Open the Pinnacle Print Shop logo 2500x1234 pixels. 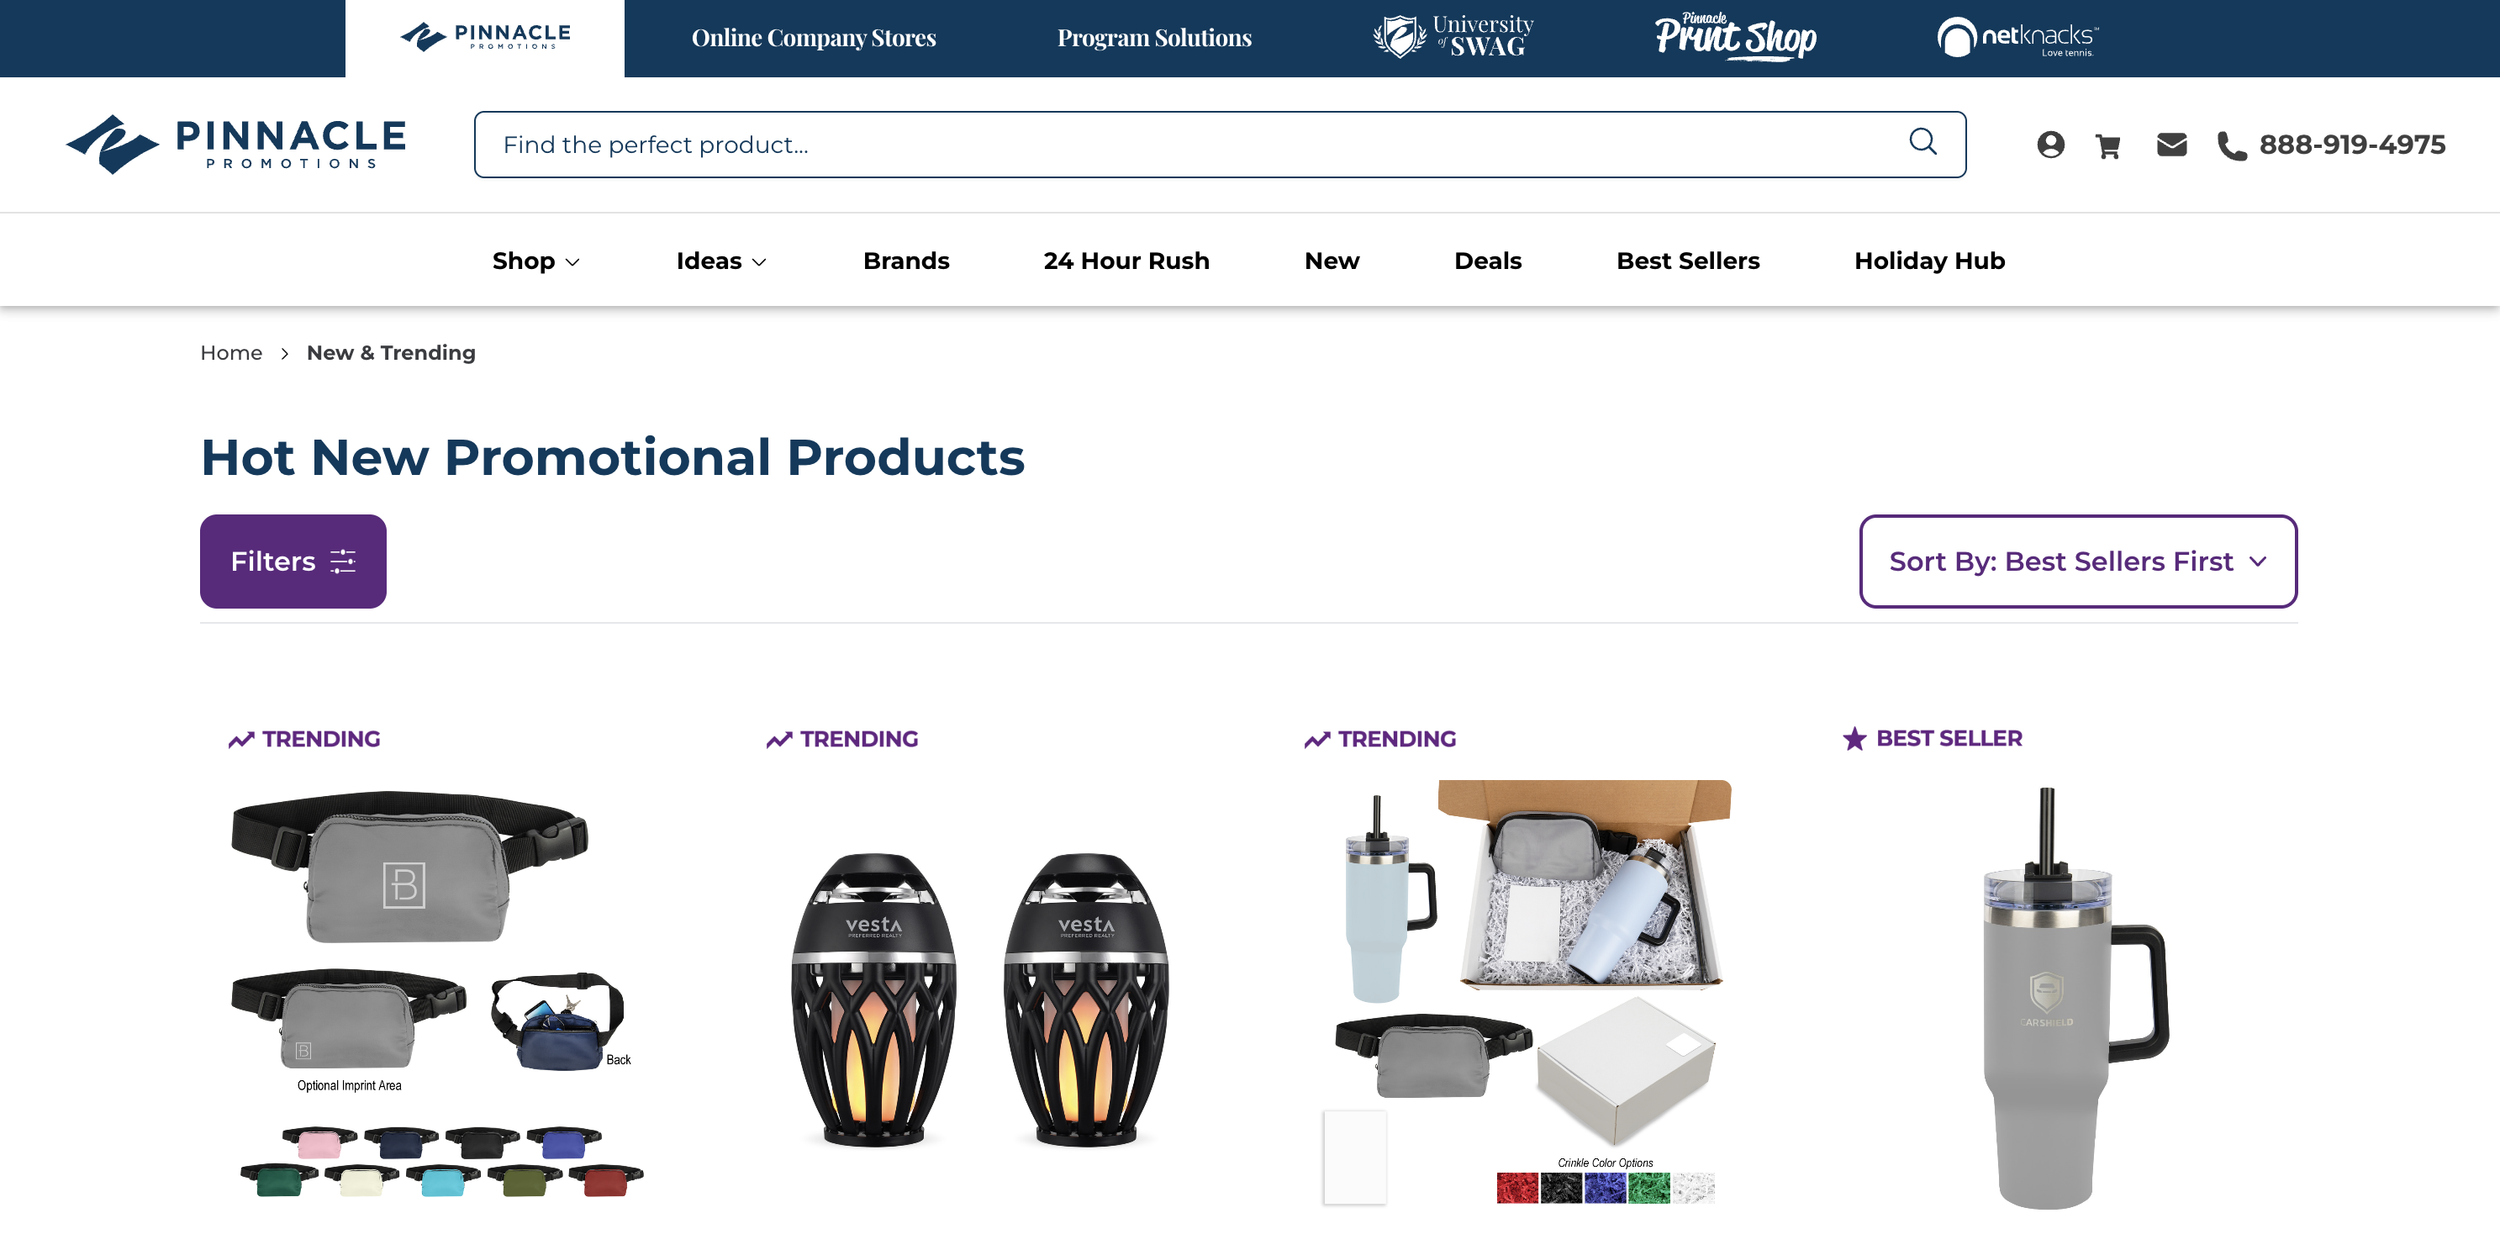pyautogui.click(x=1735, y=37)
